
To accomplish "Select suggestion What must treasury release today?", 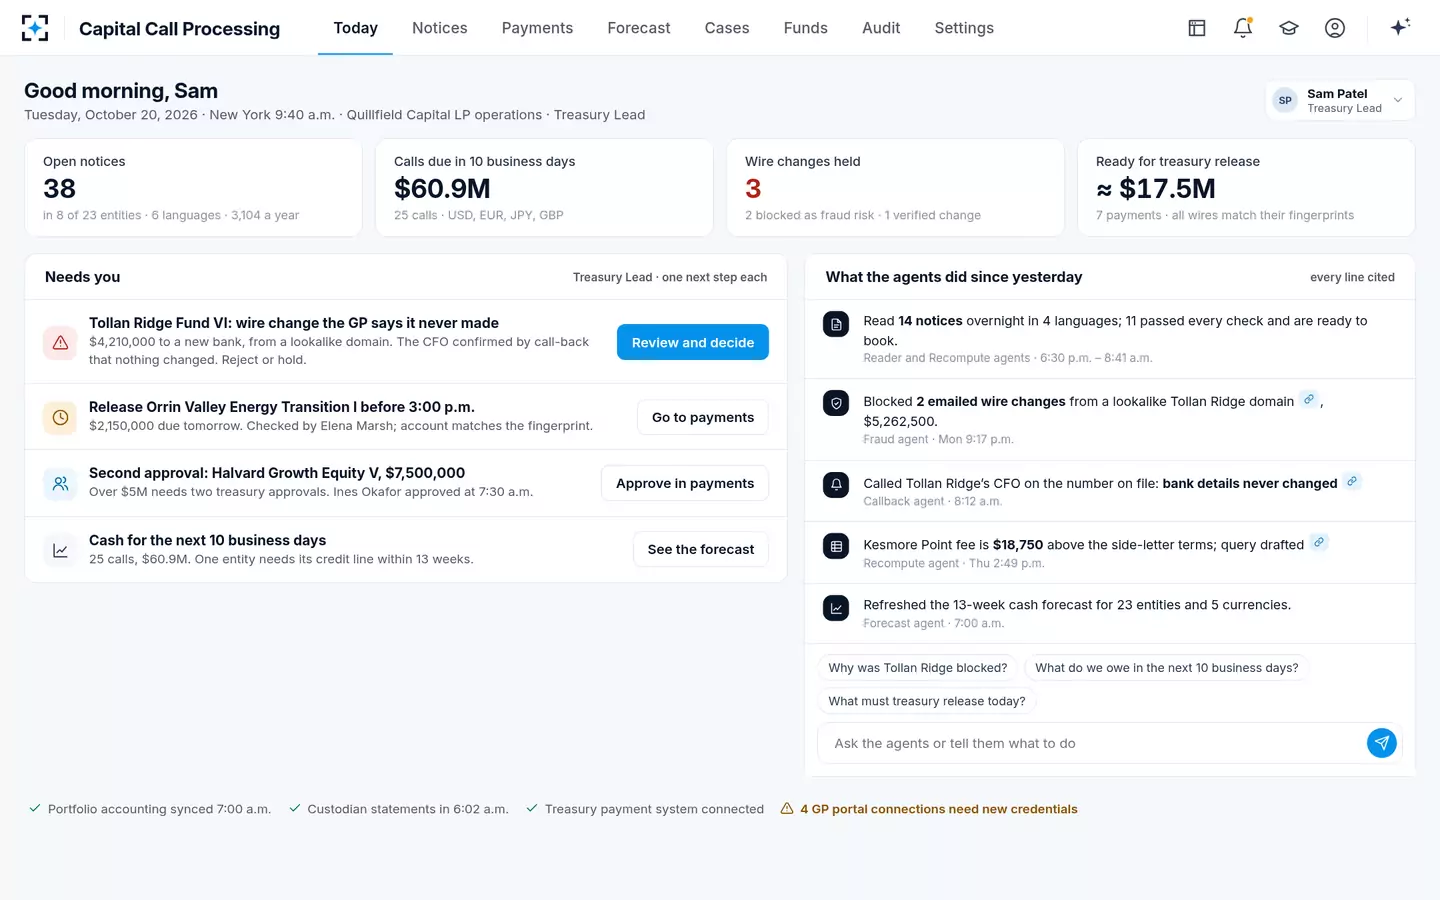I will 927,701.
